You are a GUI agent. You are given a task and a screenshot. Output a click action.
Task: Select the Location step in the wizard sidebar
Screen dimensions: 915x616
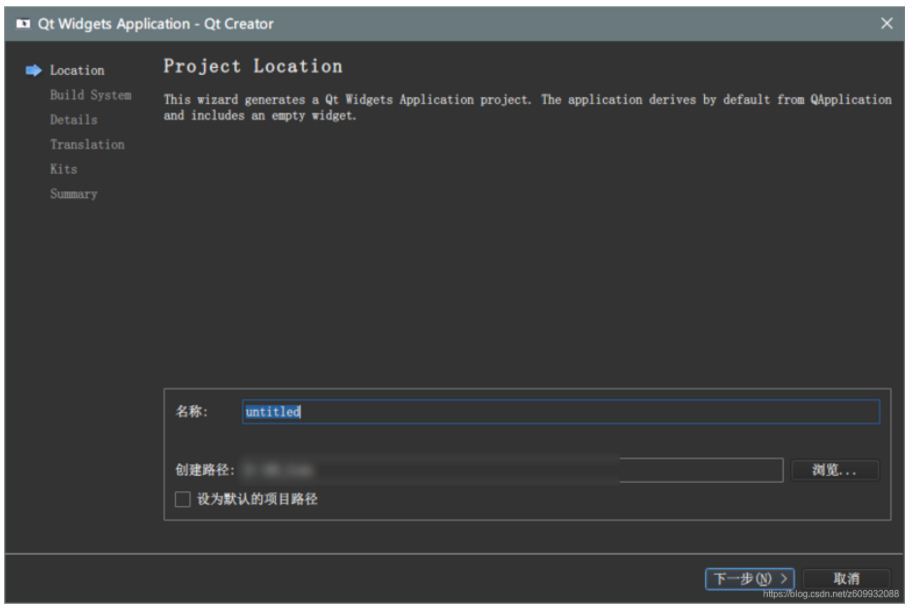pos(77,70)
